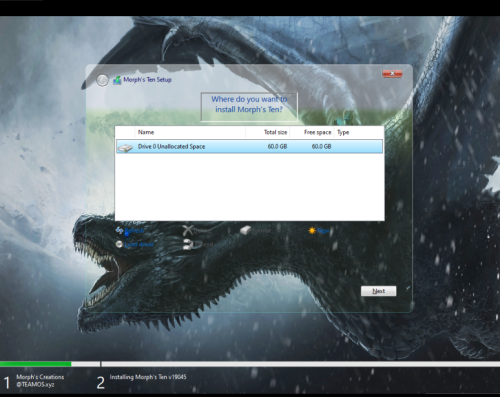Click the Next button
Screen dimensions: 500x397
(379, 291)
